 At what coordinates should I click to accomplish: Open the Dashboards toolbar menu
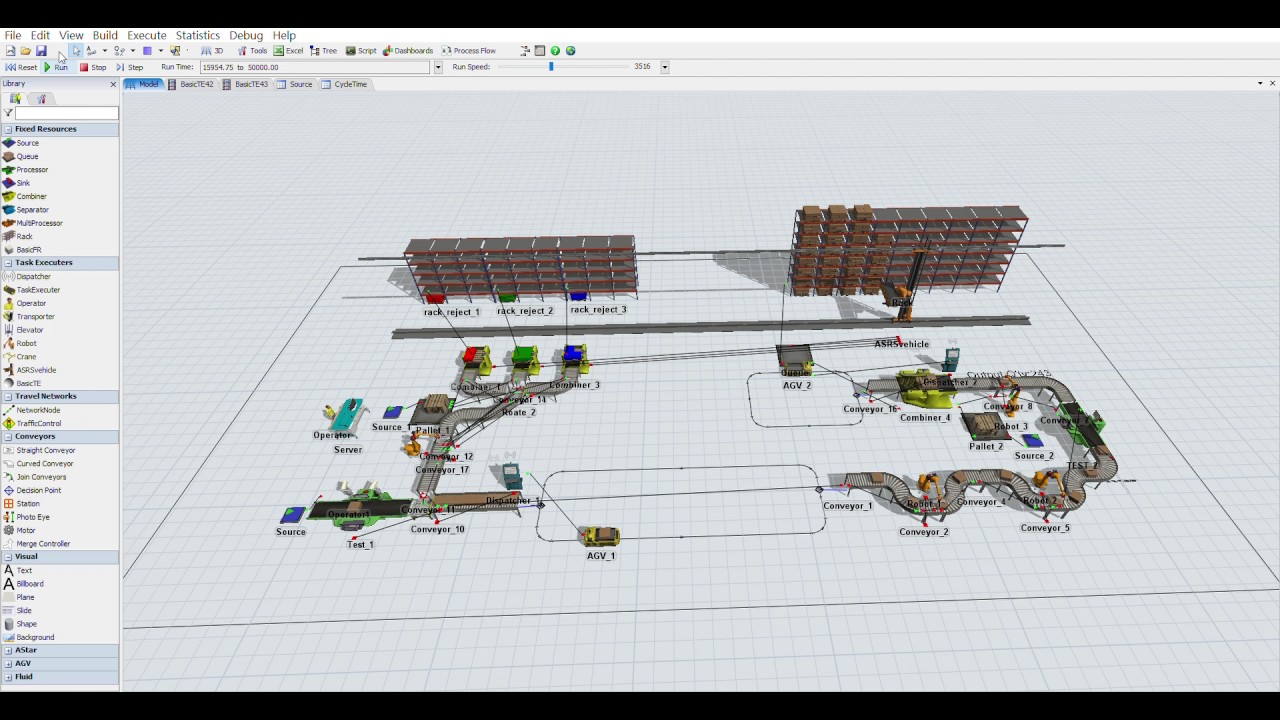pyautogui.click(x=408, y=51)
